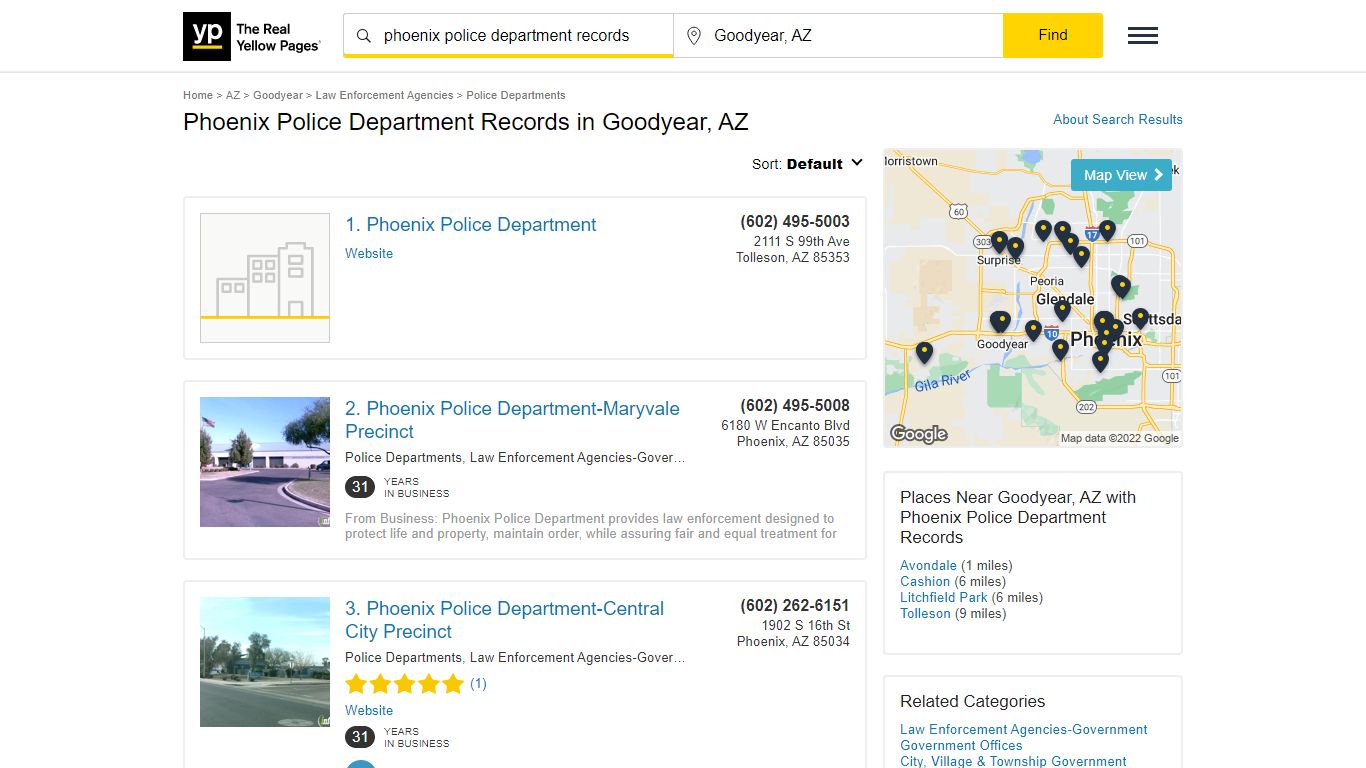Open Map View

[x=1121, y=175]
